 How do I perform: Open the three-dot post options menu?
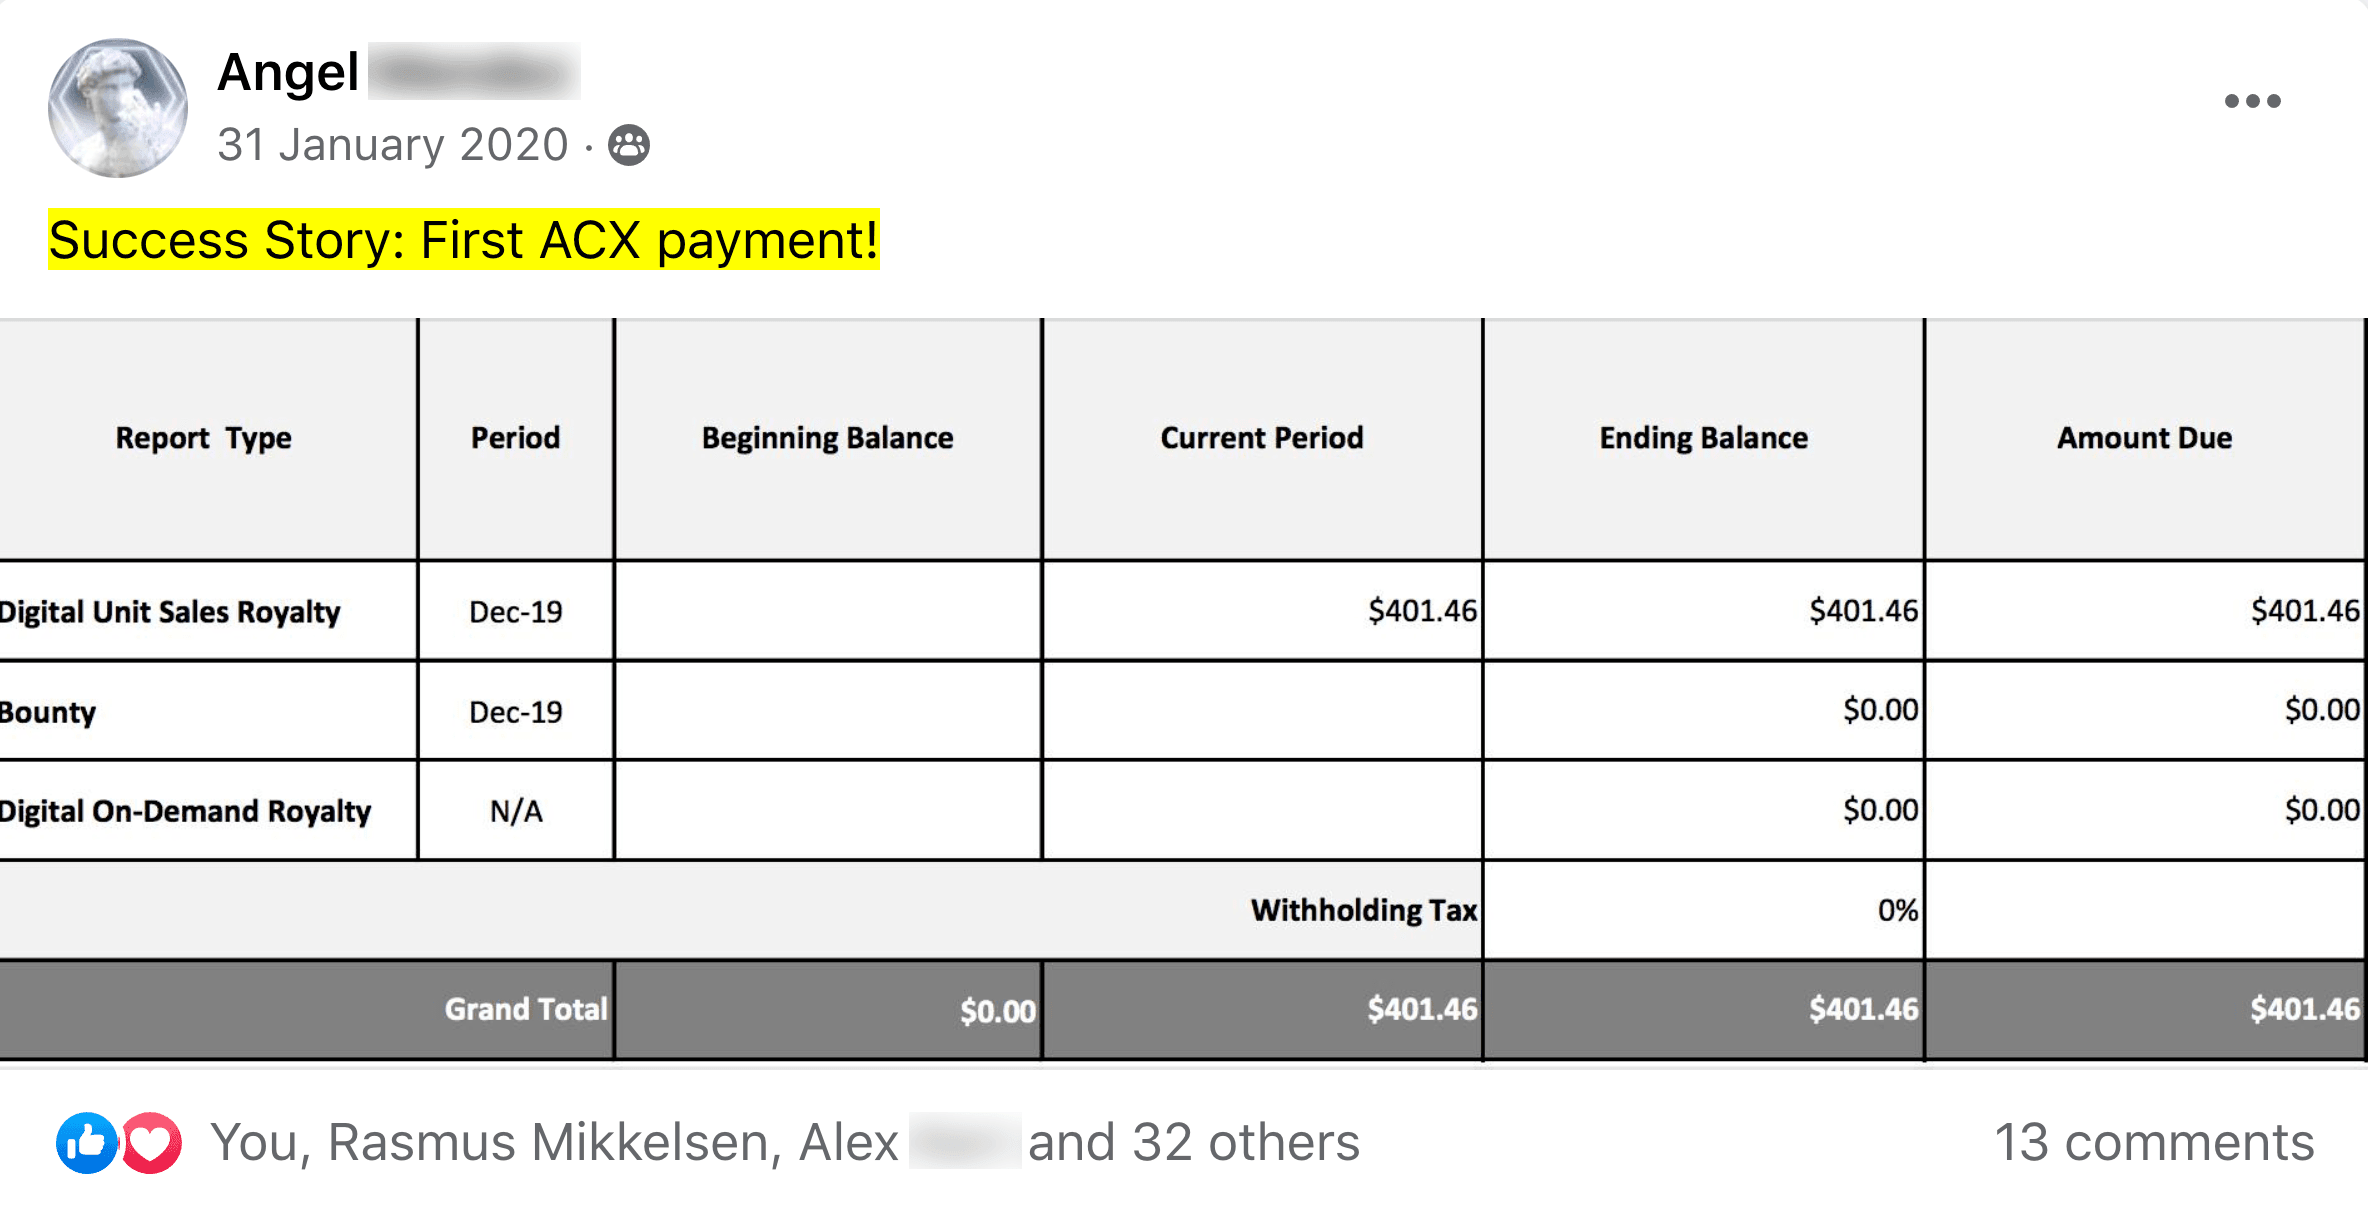point(2252,101)
